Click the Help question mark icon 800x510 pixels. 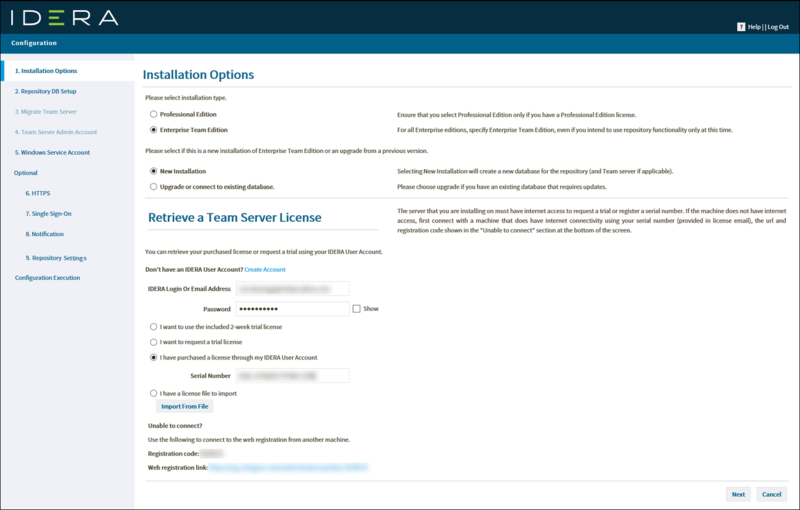[x=741, y=27]
